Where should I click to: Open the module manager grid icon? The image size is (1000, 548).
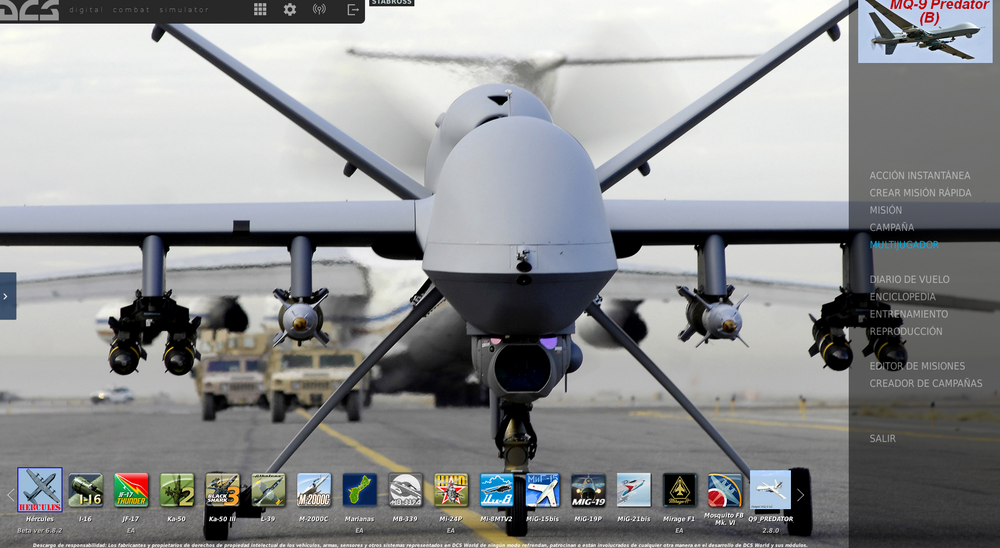coord(260,9)
